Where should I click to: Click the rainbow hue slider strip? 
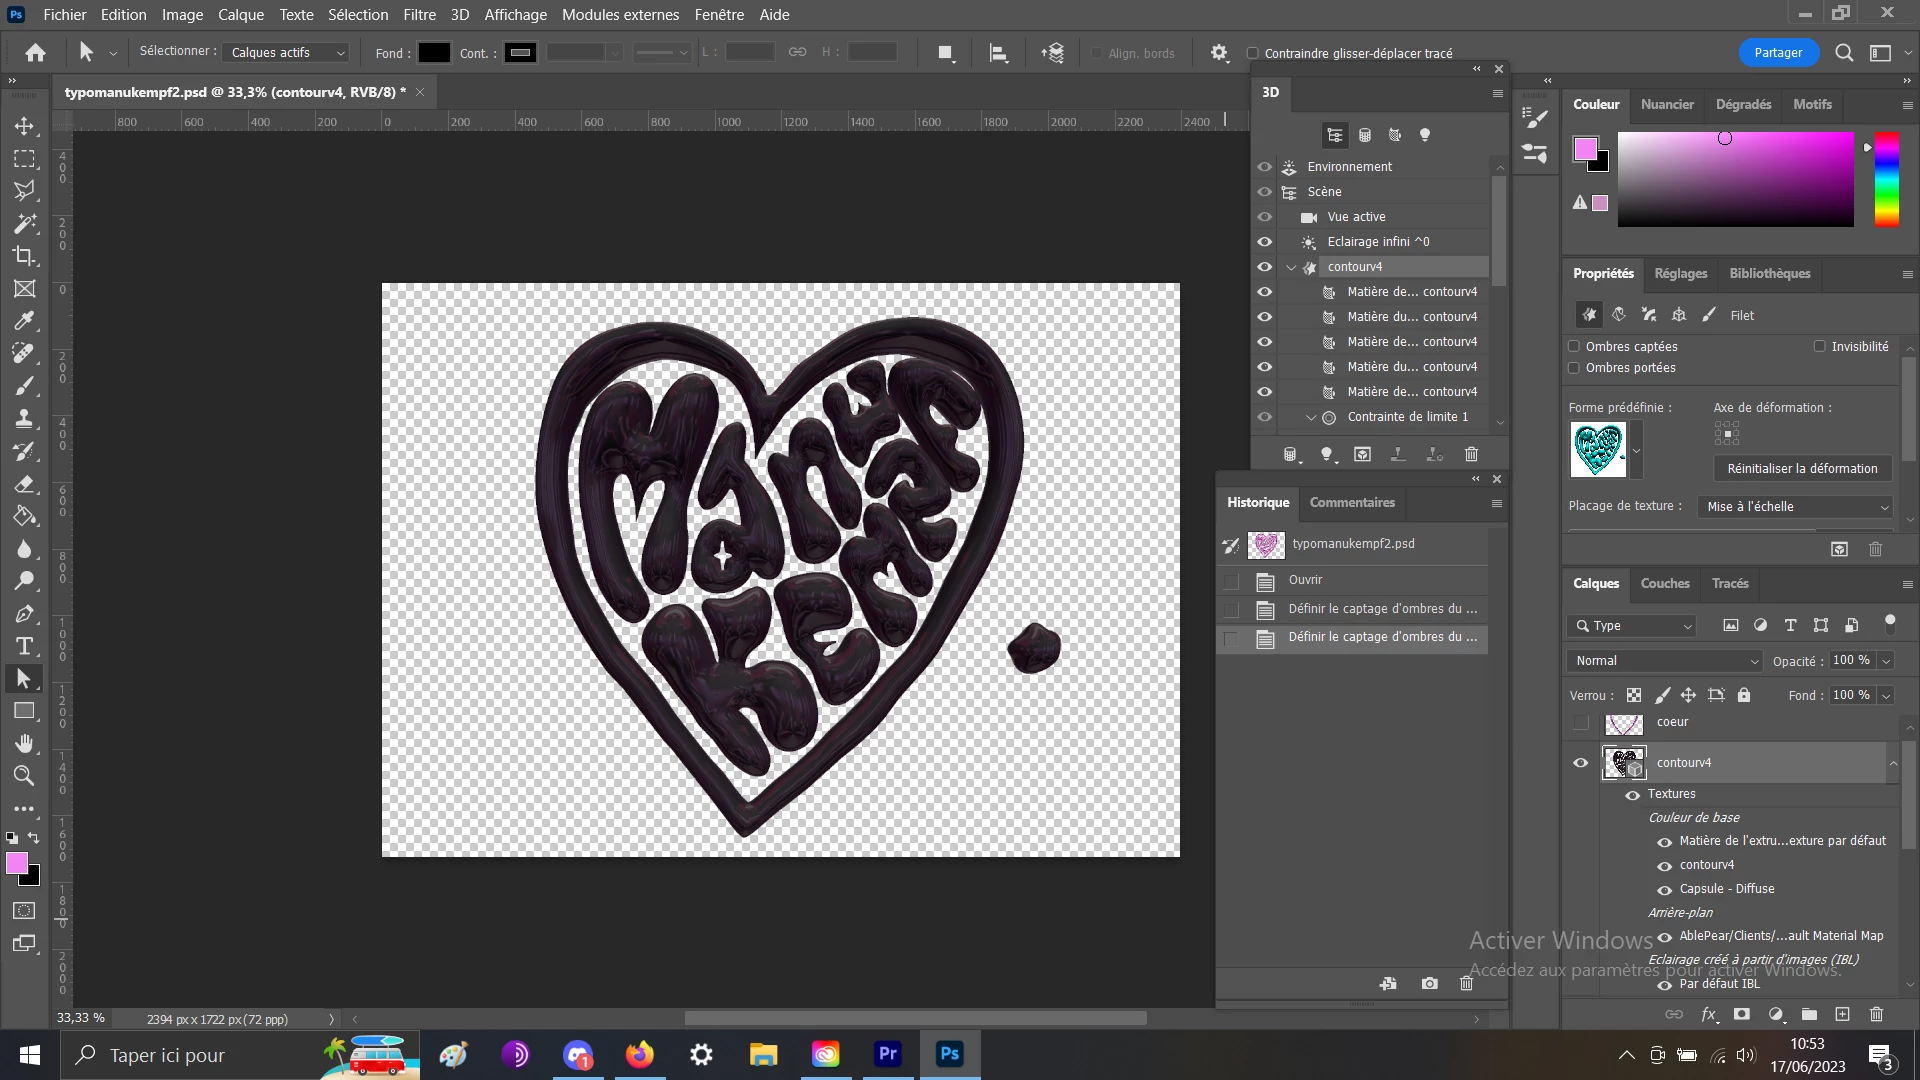(x=1886, y=180)
